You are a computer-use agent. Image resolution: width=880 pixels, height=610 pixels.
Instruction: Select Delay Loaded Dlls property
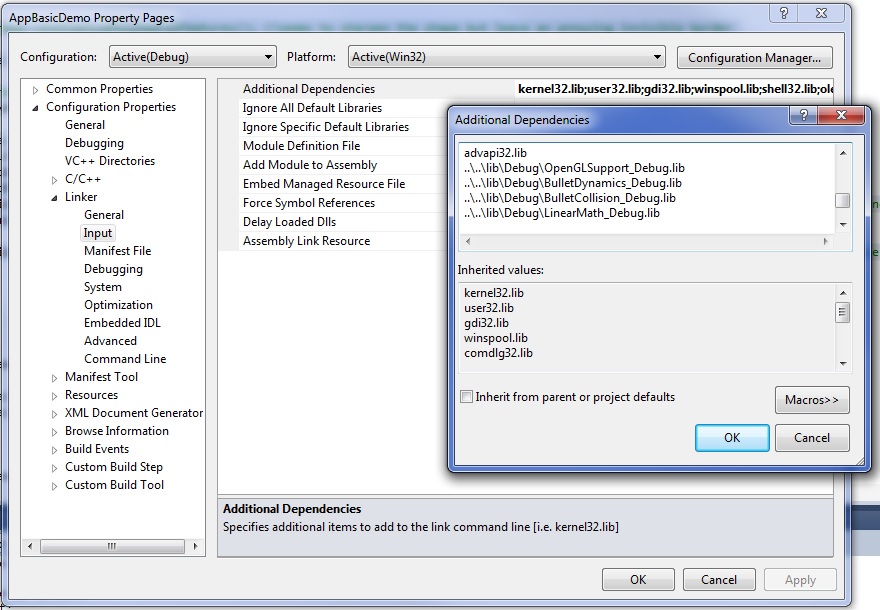point(289,222)
